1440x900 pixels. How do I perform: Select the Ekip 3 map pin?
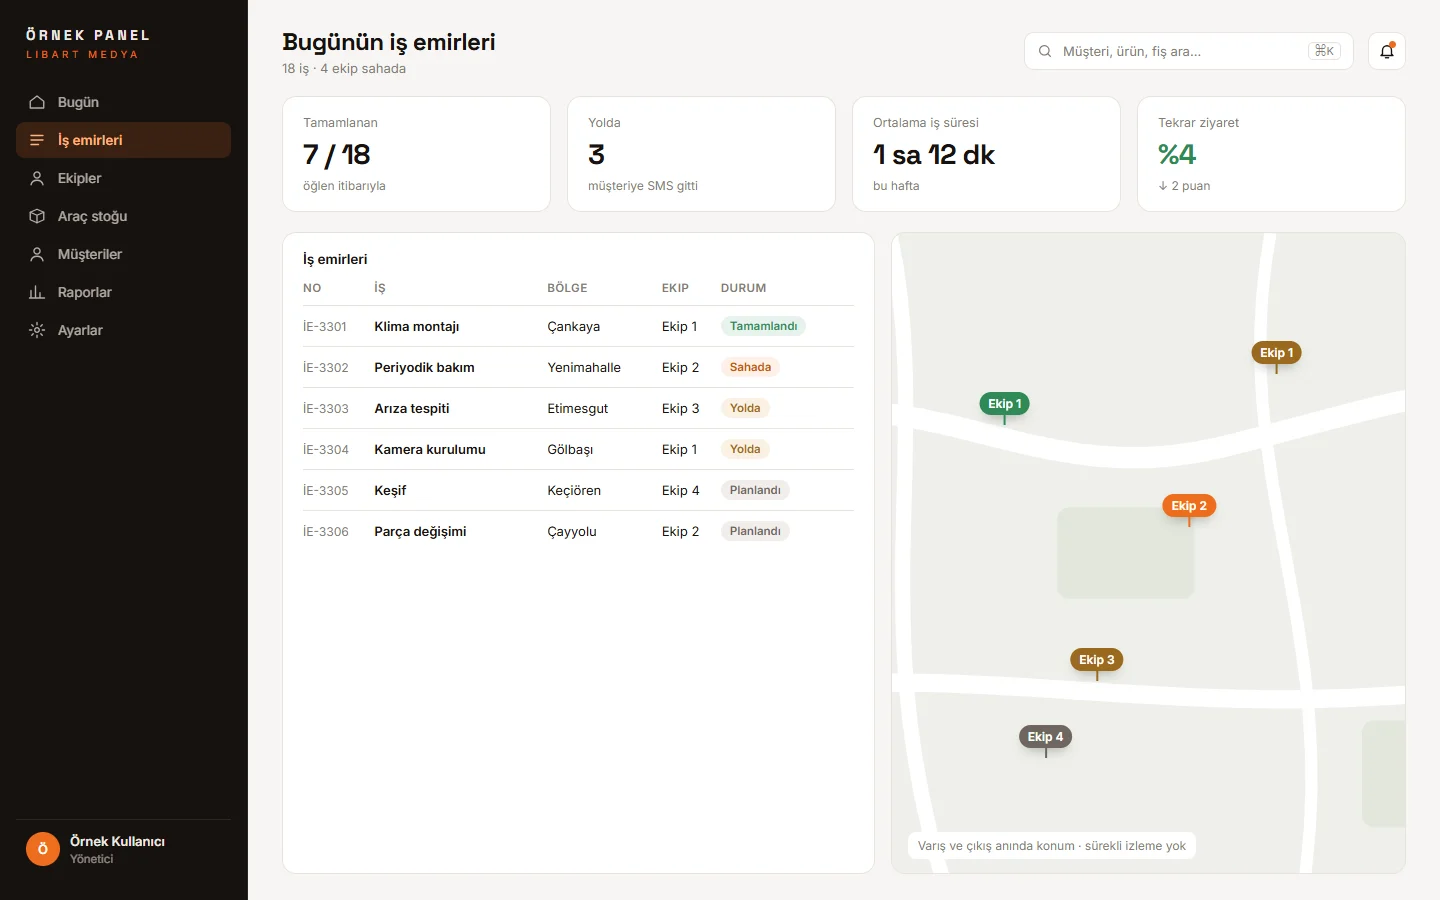(x=1097, y=660)
